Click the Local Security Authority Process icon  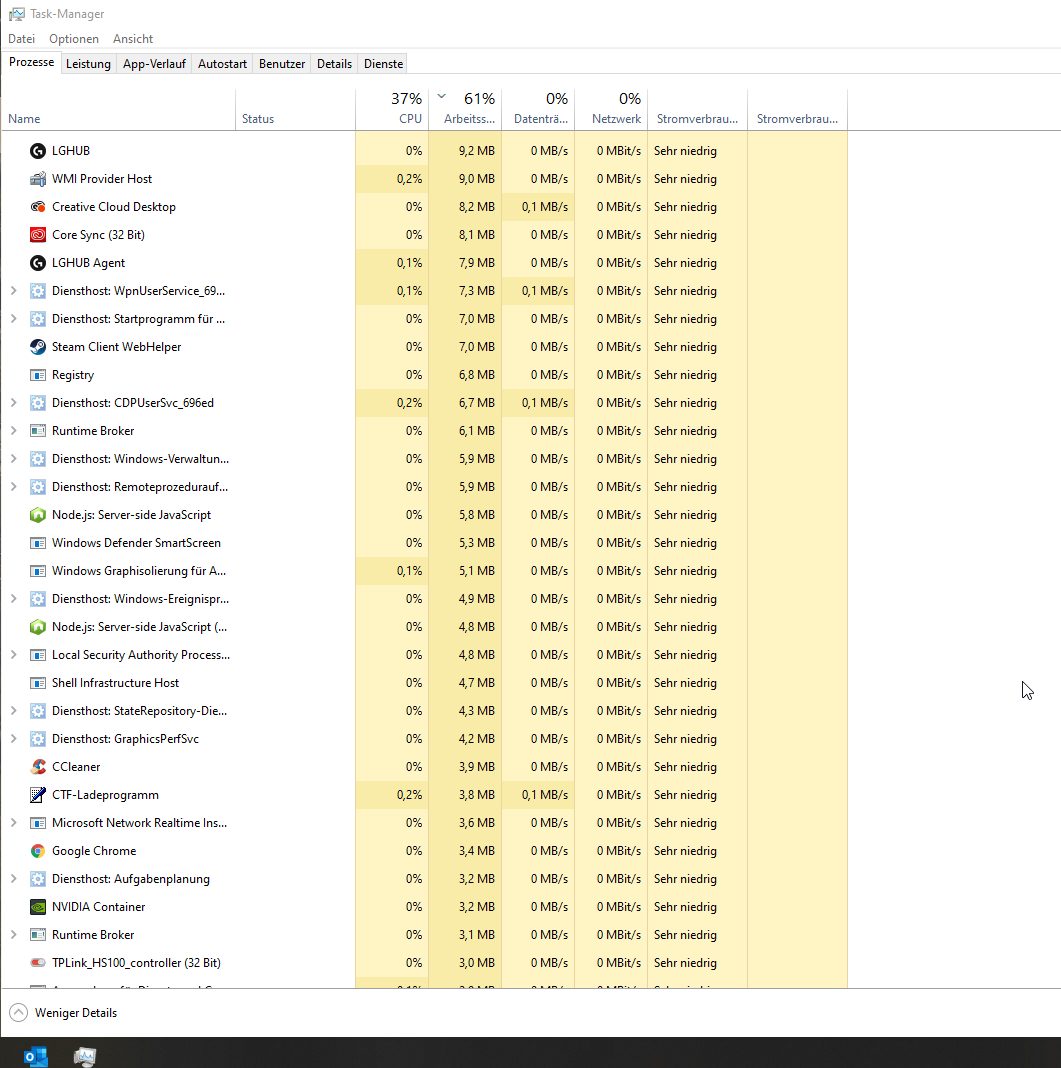pyautogui.click(x=38, y=655)
